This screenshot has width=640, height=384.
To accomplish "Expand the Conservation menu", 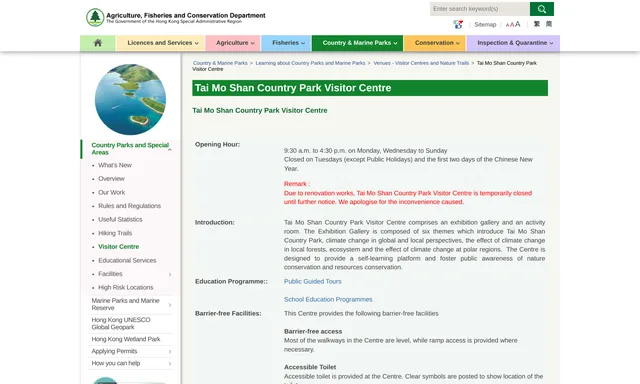I will (435, 43).
